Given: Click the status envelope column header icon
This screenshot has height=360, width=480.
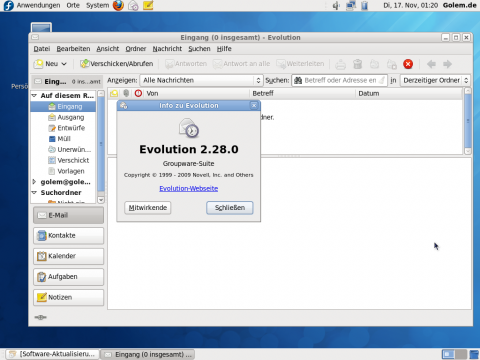Looking at the screenshot, I should pos(114,93).
